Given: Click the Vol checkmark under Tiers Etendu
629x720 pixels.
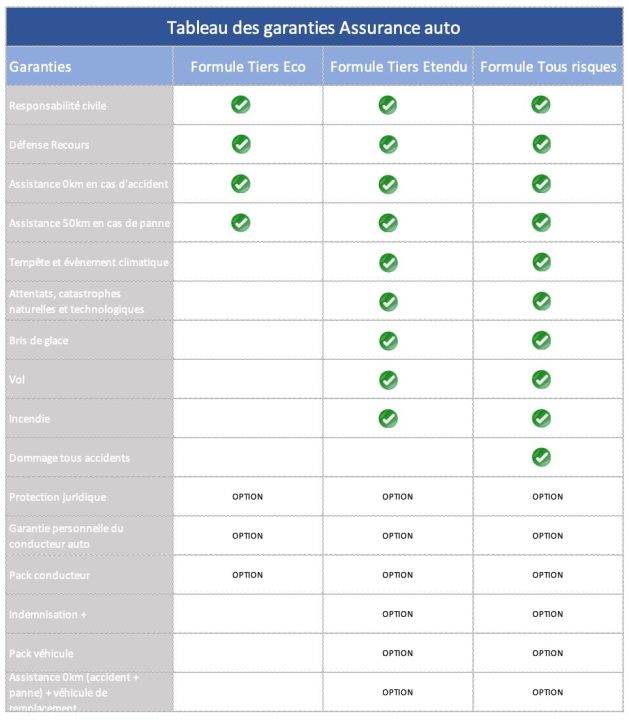Looking at the screenshot, I should click(x=388, y=379).
